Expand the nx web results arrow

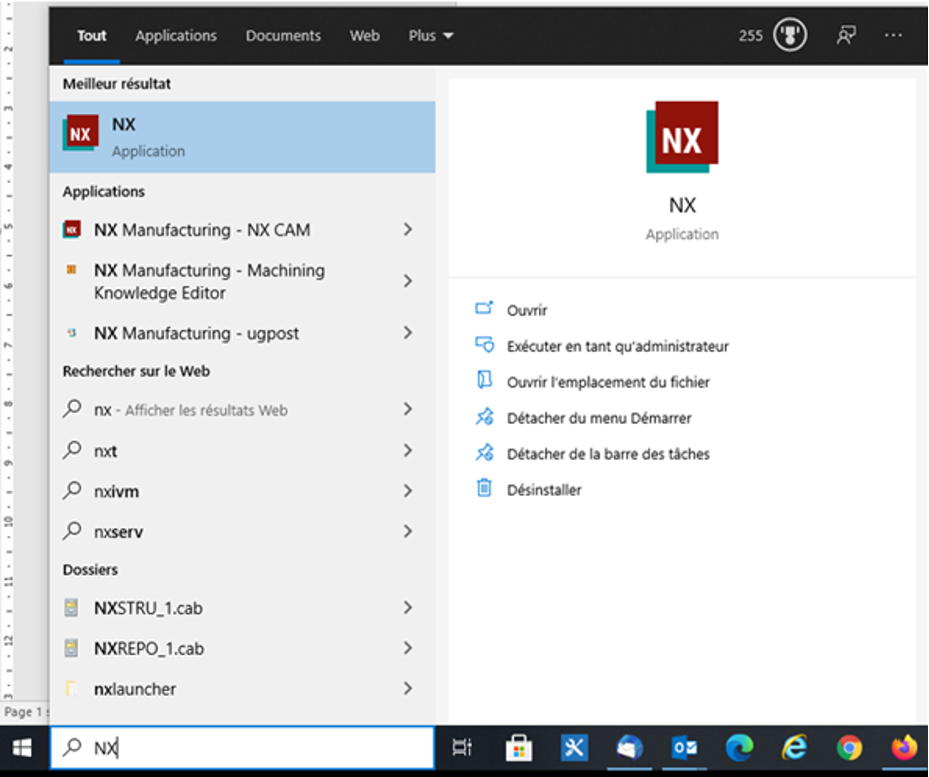click(x=408, y=409)
